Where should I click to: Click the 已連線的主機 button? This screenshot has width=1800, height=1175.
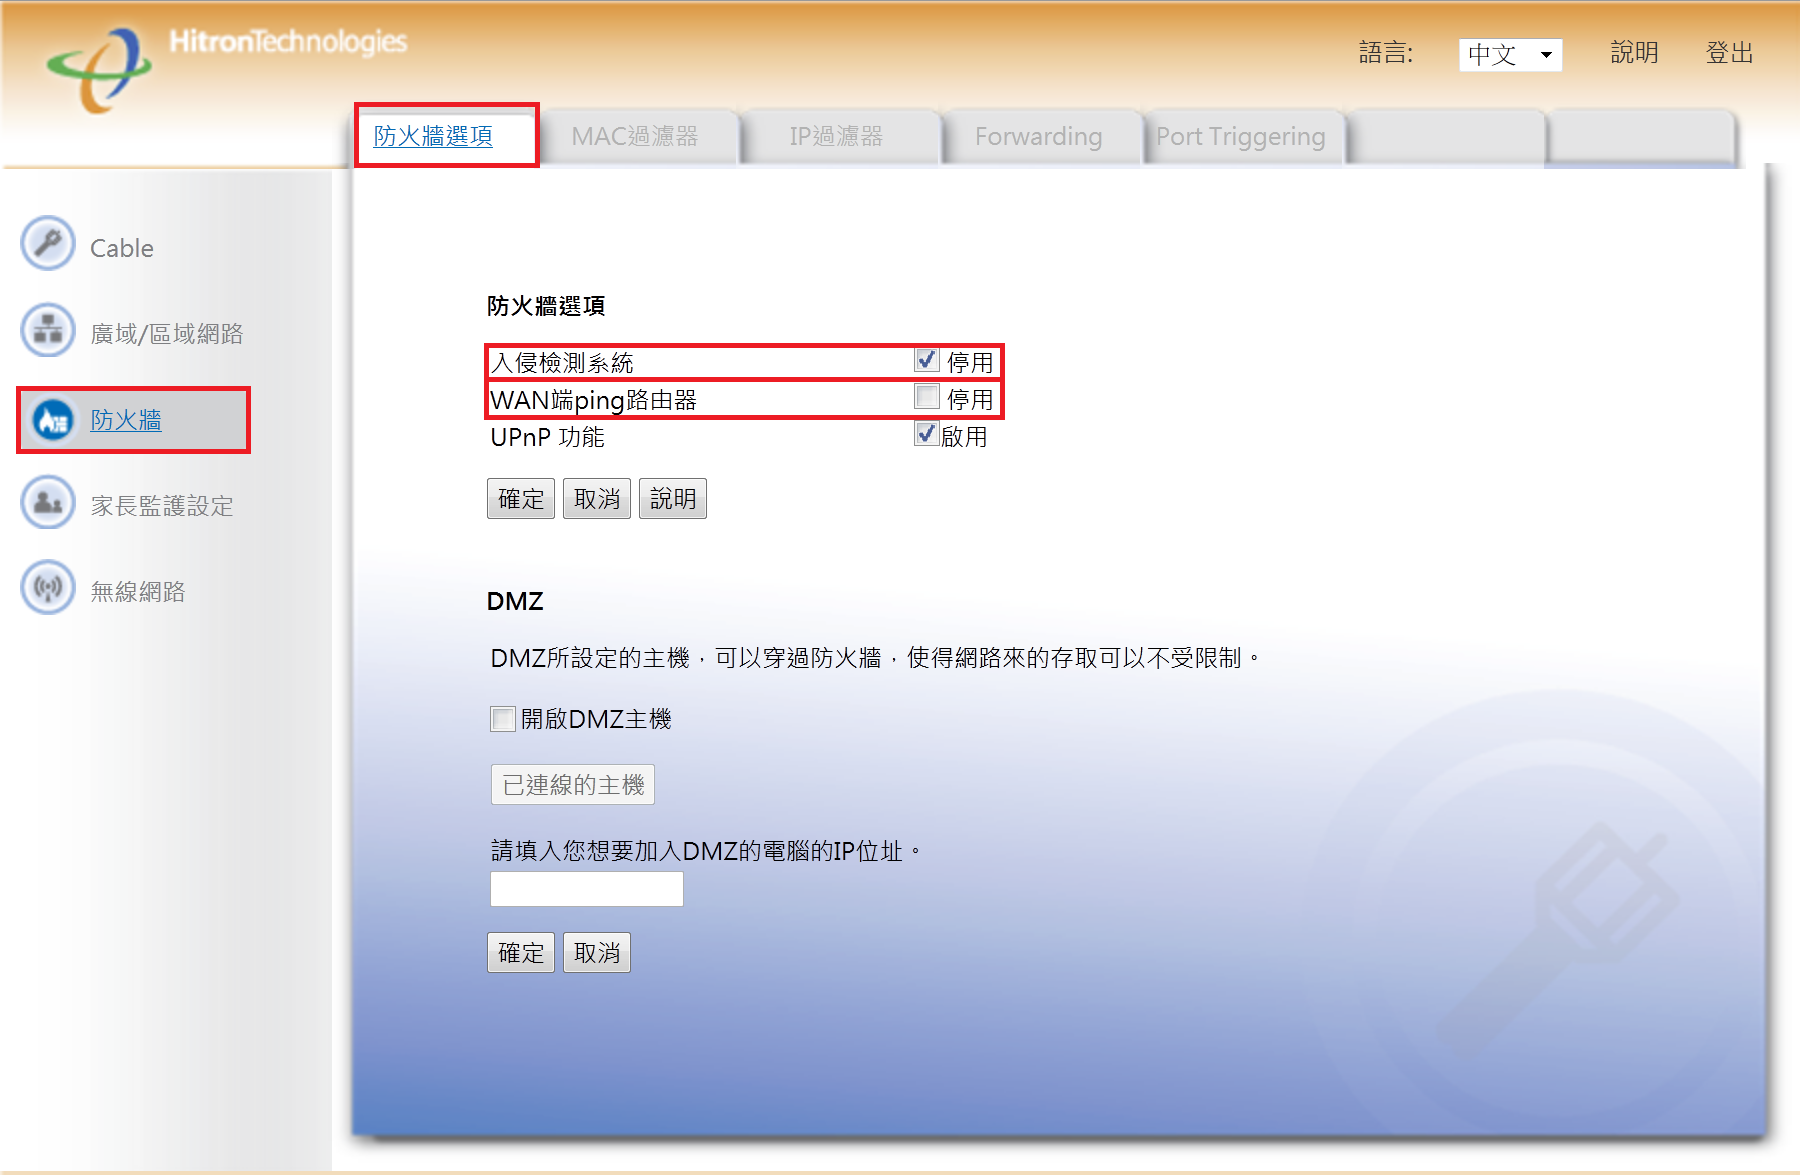click(x=573, y=785)
